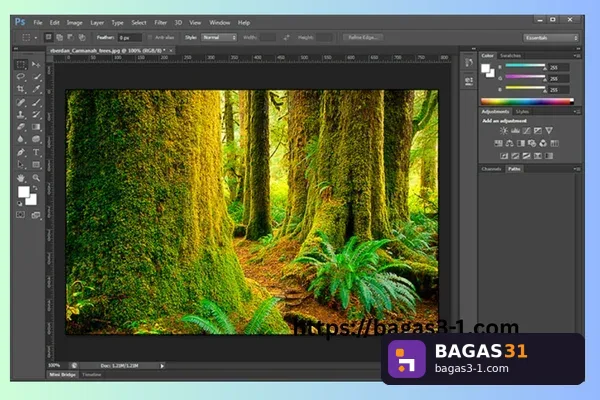Switch to the Swatches tab
This screenshot has width=600, height=400.
[x=510, y=56]
